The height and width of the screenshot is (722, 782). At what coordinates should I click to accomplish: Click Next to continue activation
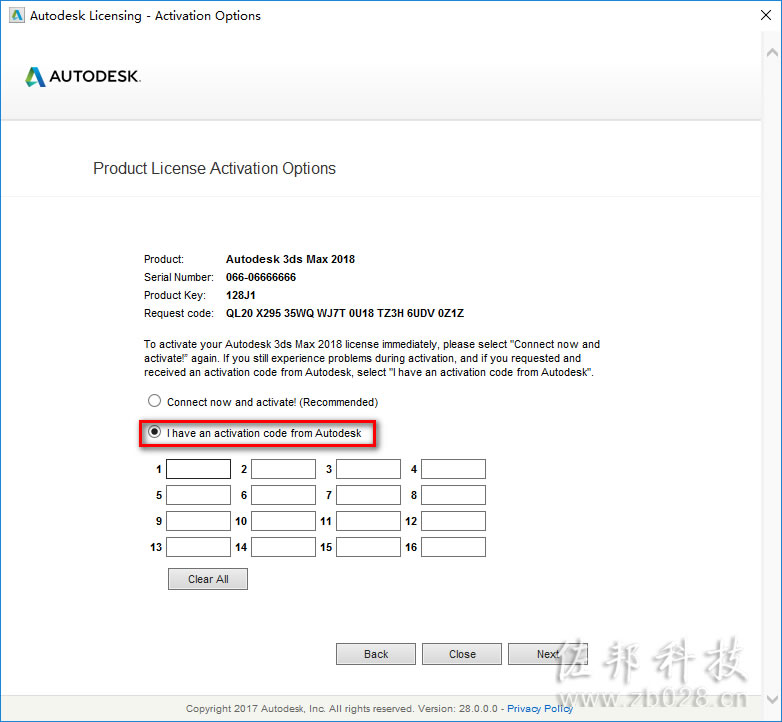(548, 654)
